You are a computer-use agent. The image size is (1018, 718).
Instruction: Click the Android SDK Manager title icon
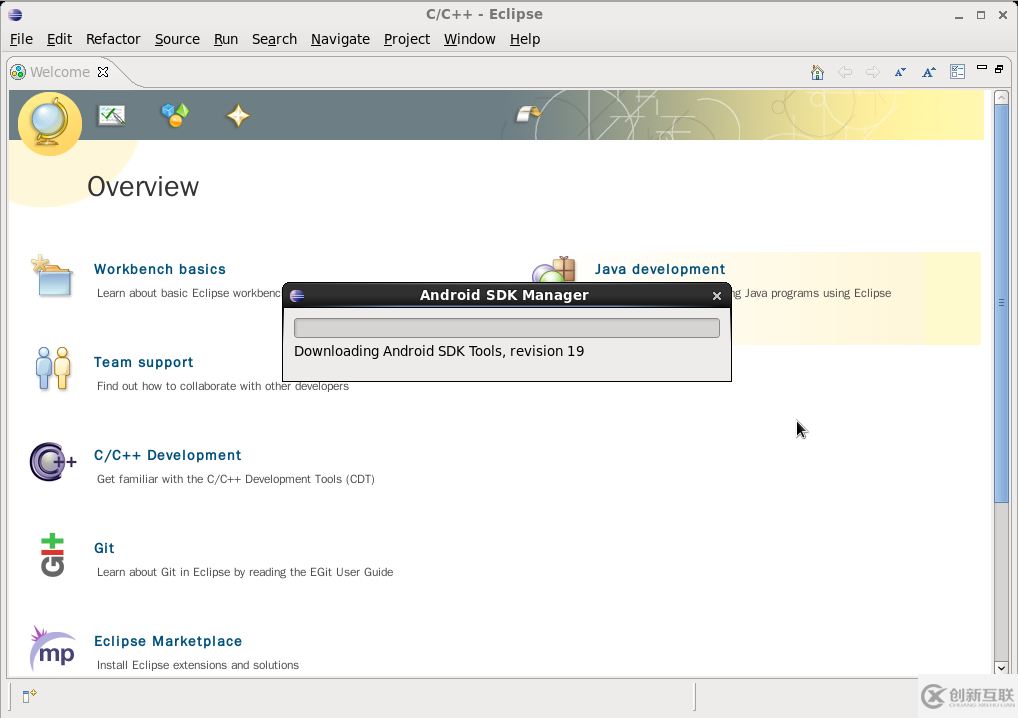(x=297, y=295)
